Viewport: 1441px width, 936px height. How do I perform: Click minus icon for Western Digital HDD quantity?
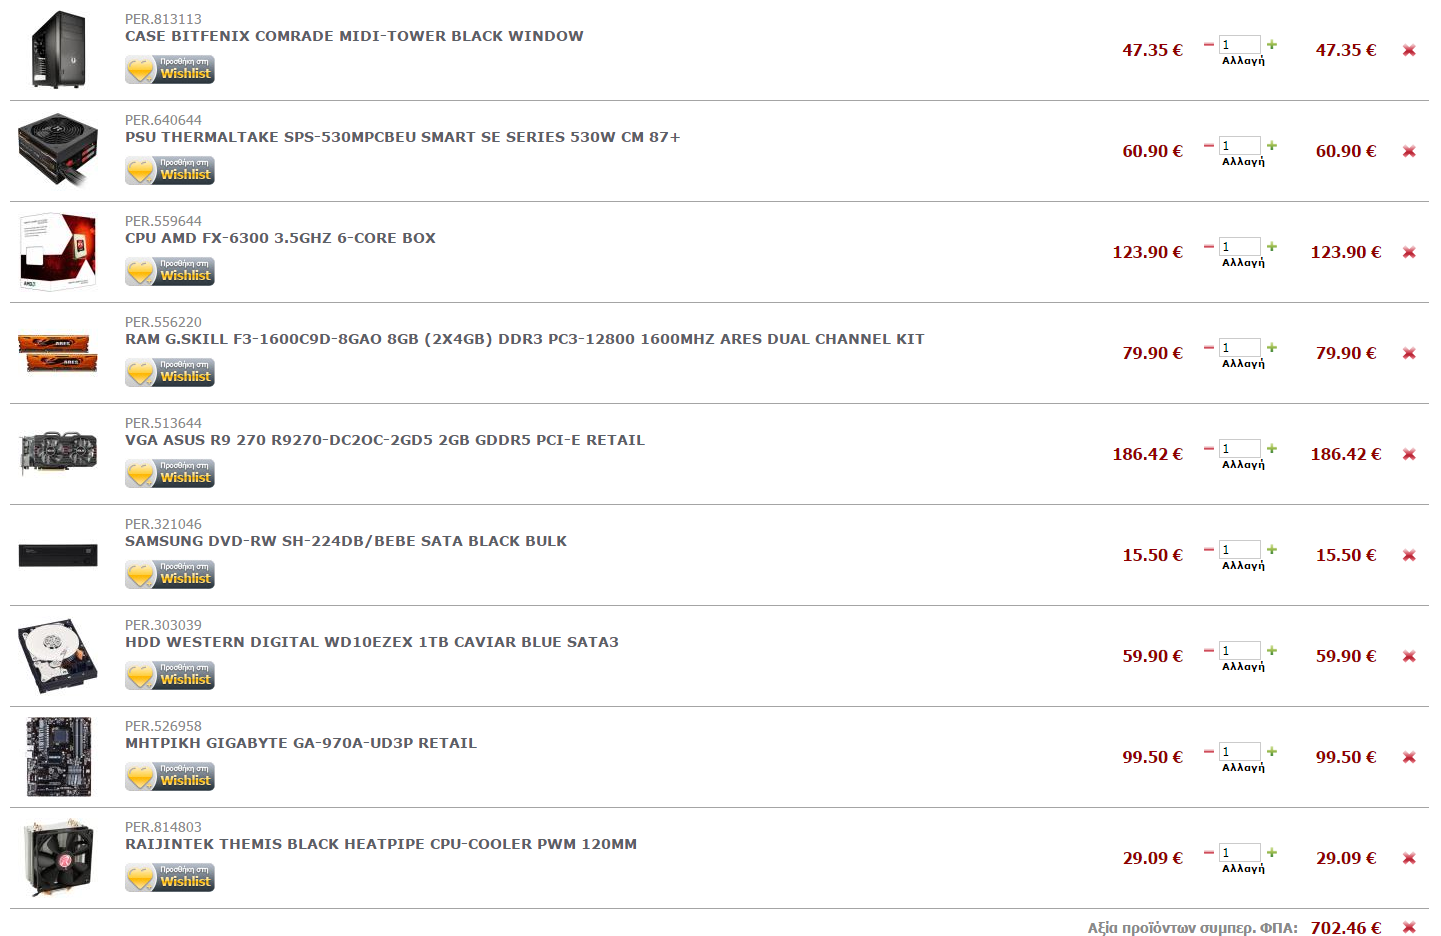coord(1208,650)
